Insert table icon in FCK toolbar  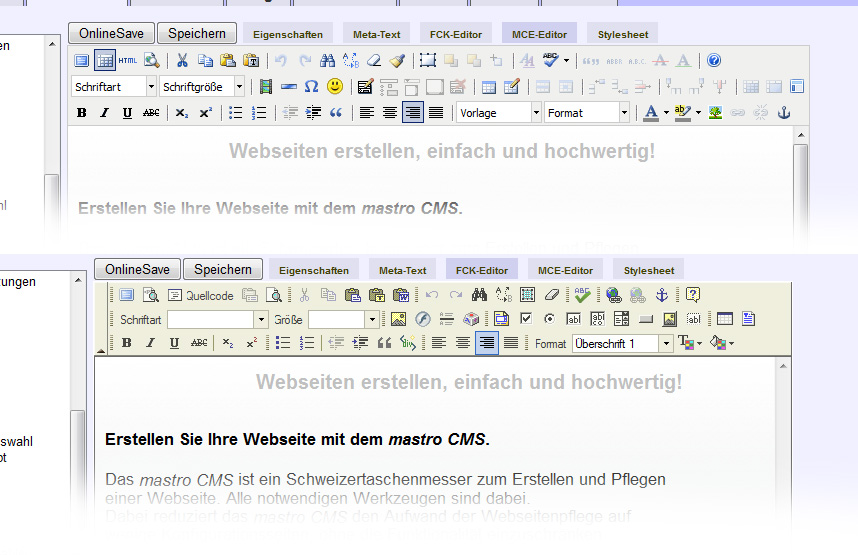click(724, 319)
